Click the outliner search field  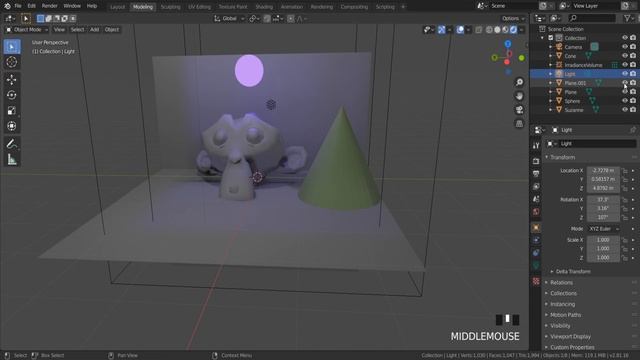pyautogui.click(x=592, y=18)
